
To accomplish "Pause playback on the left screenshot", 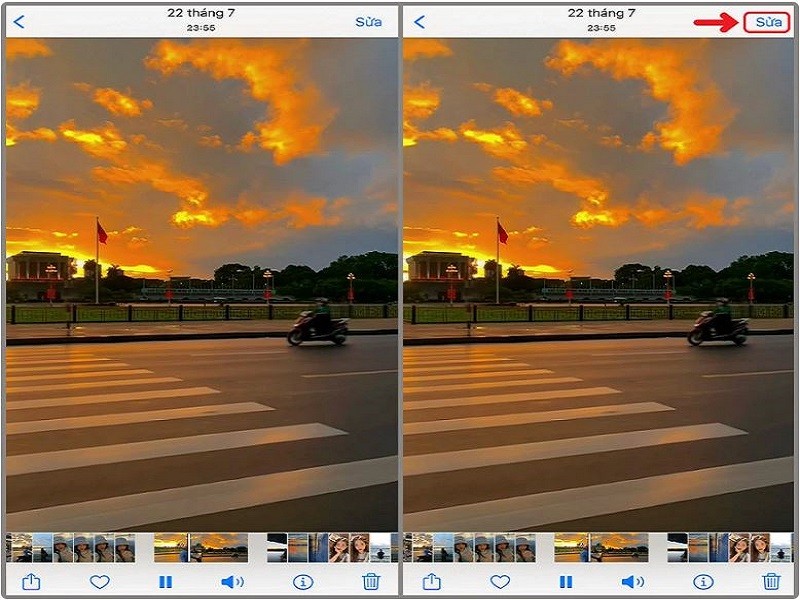I will pos(166,580).
